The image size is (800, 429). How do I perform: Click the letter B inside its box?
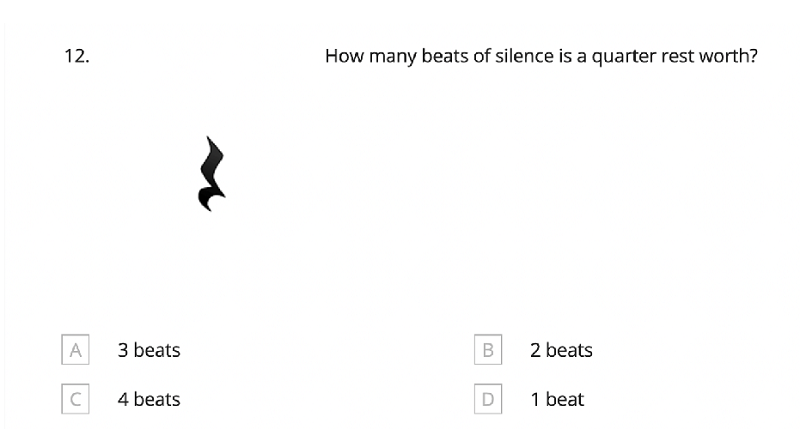pos(488,350)
